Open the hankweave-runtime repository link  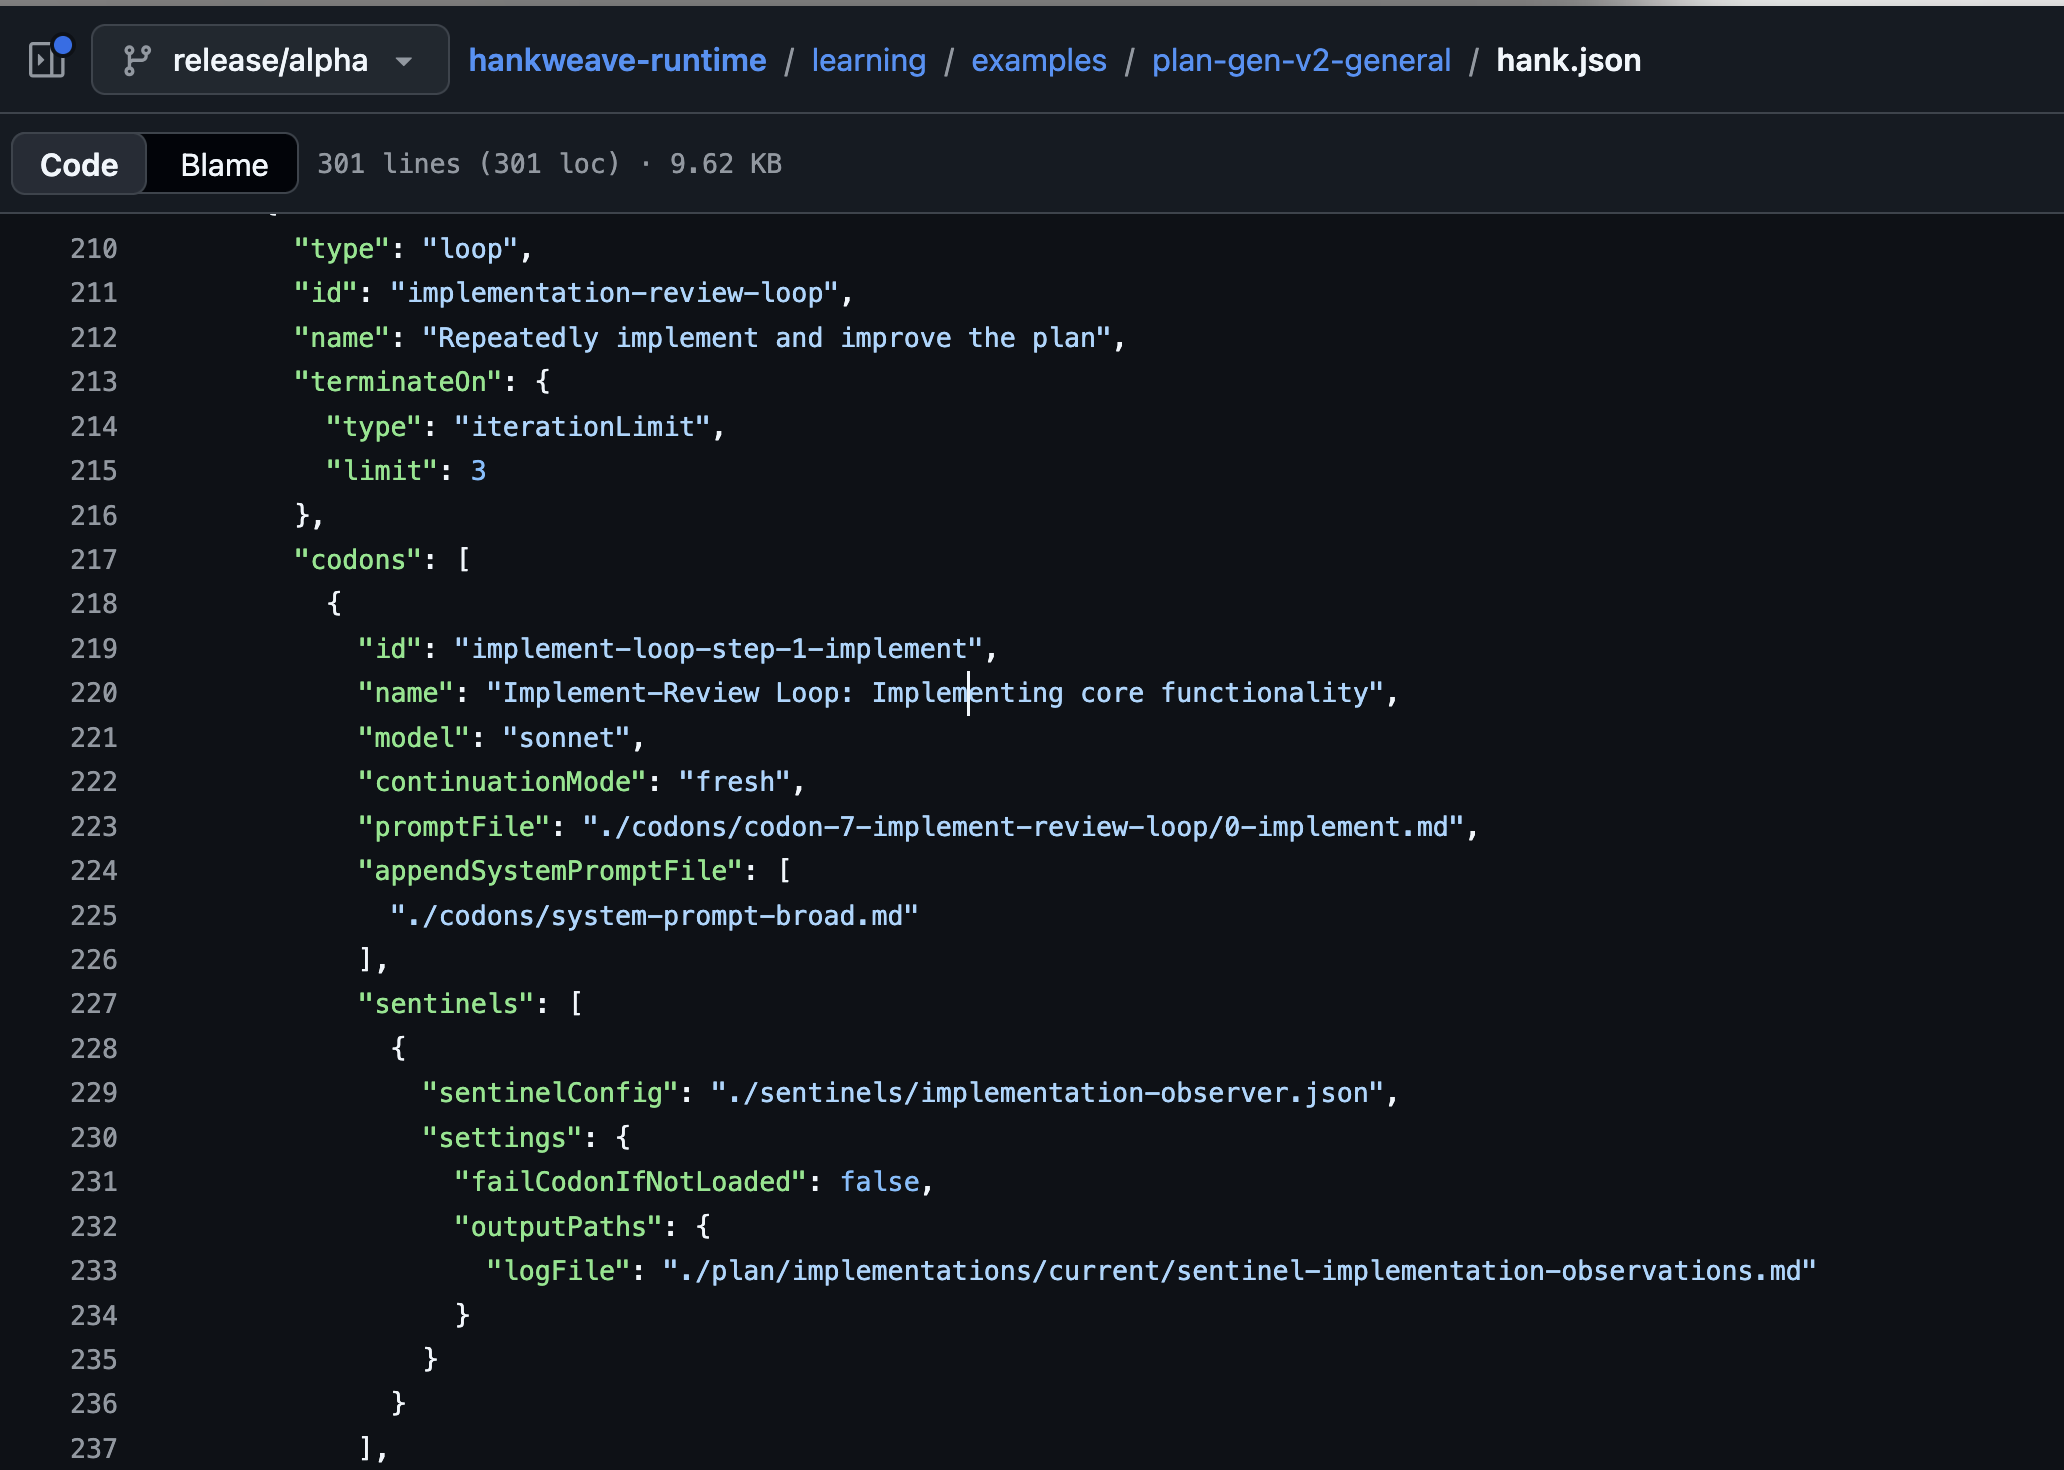[x=617, y=60]
